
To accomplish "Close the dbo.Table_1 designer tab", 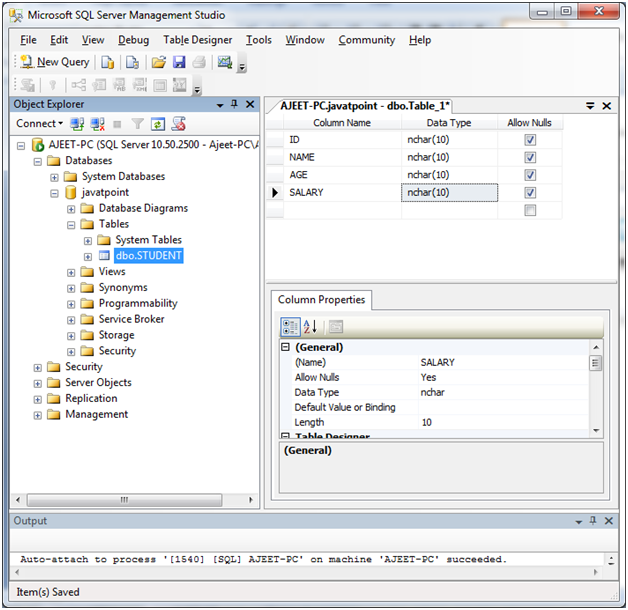I will [x=606, y=106].
